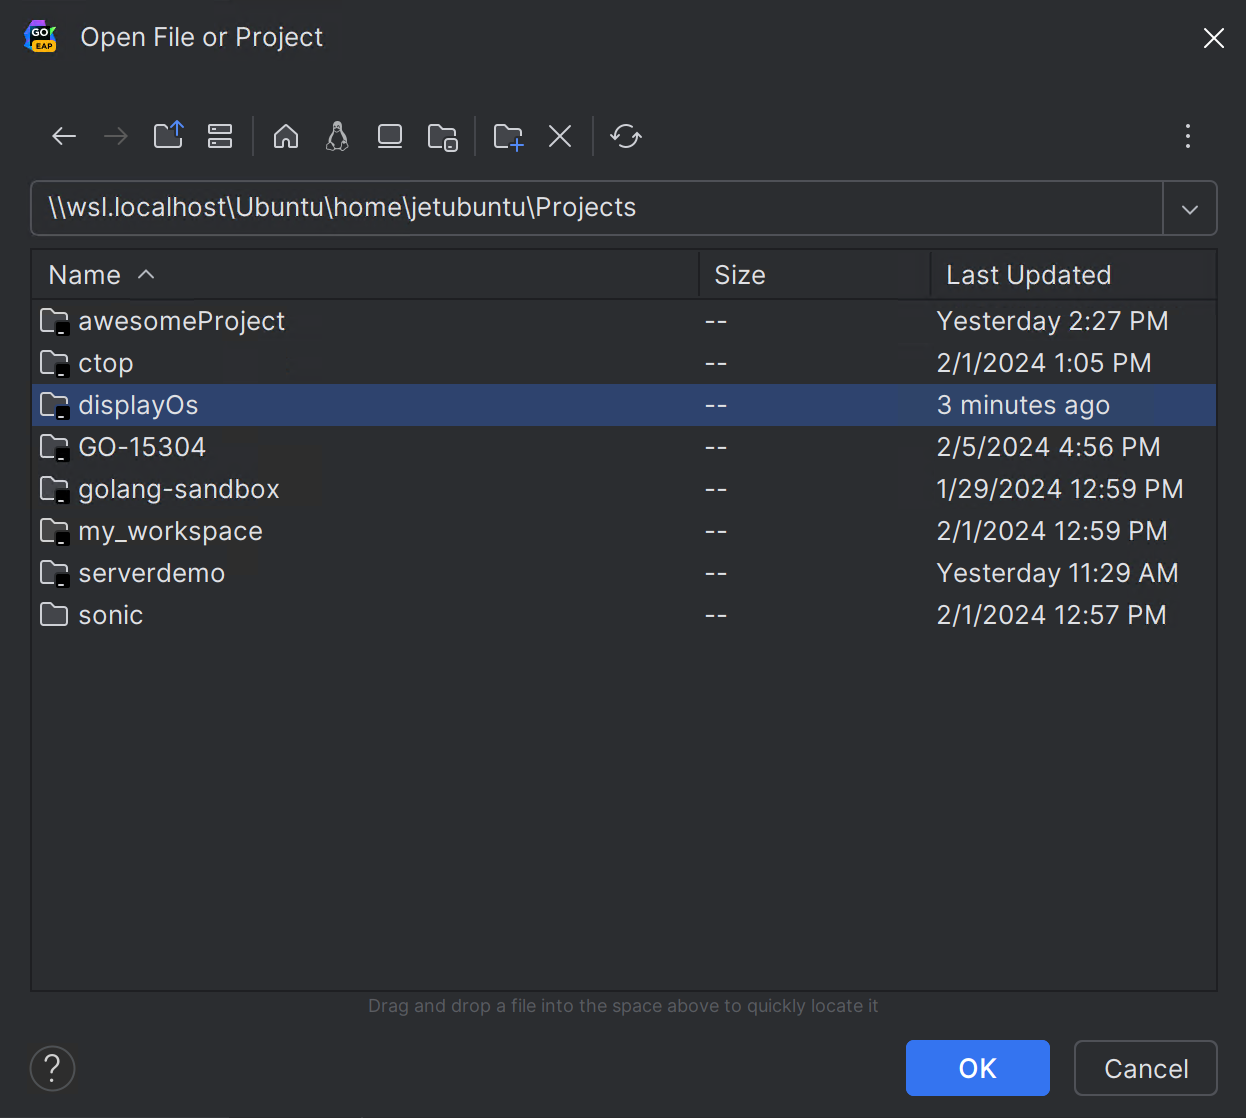Select the golang-sandbox folder

[x=178, y=489]
